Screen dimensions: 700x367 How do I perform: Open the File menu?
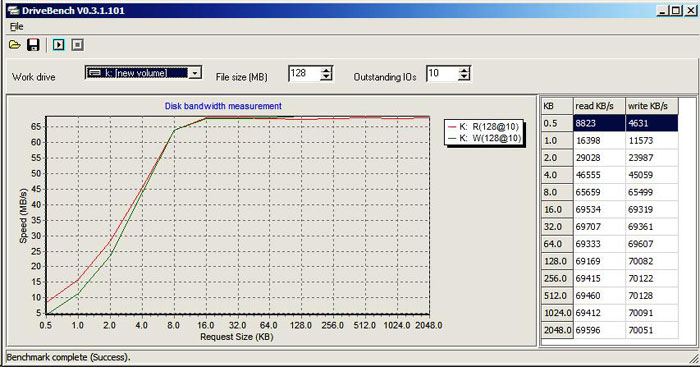tap(17, 27)
